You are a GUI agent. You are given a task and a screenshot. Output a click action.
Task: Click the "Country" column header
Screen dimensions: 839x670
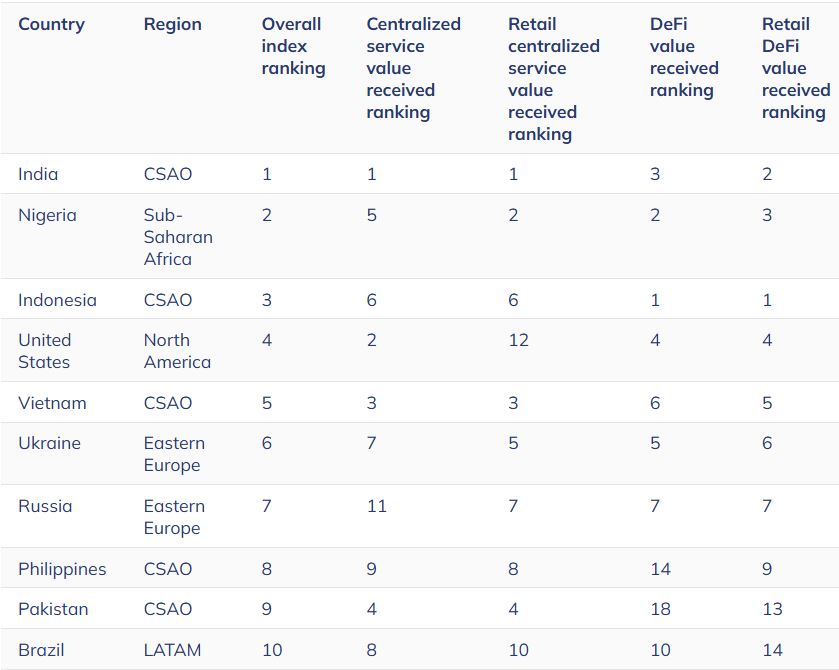pyautogui.click(x=51, y=24)
